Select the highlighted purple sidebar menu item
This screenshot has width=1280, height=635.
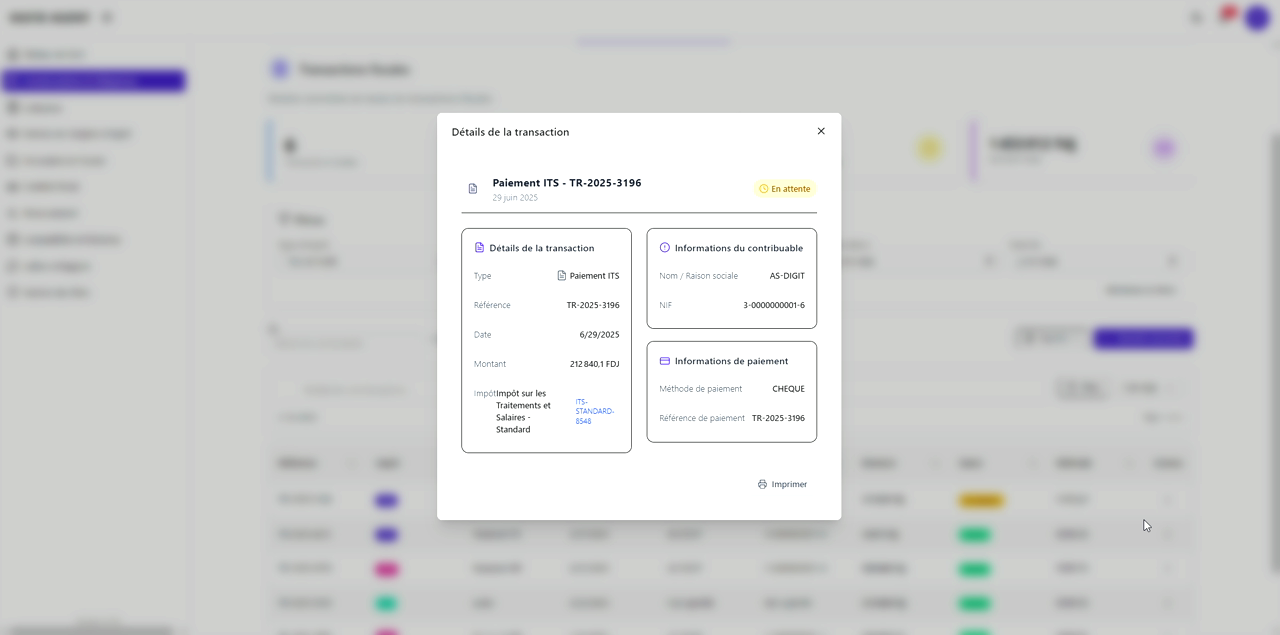click(95, 80)
